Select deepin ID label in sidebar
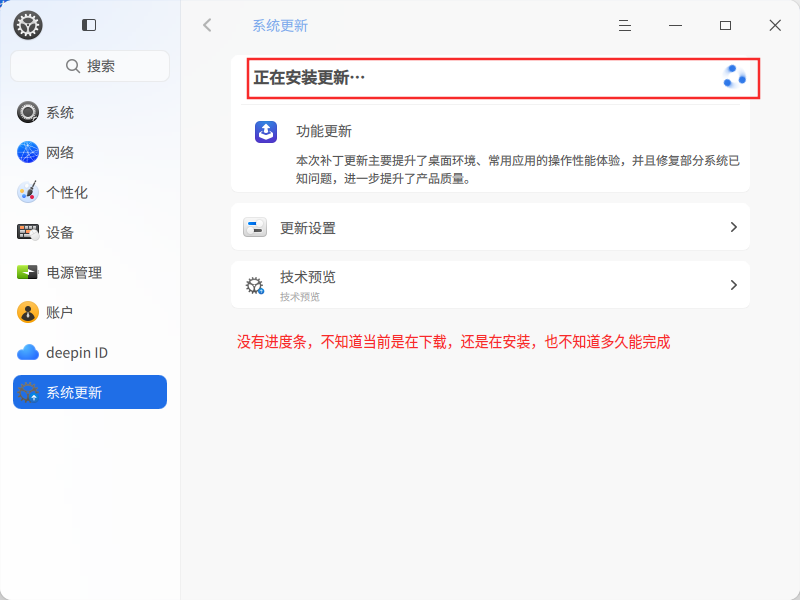This screenshot has height=600, width=800. pos(77,353)
